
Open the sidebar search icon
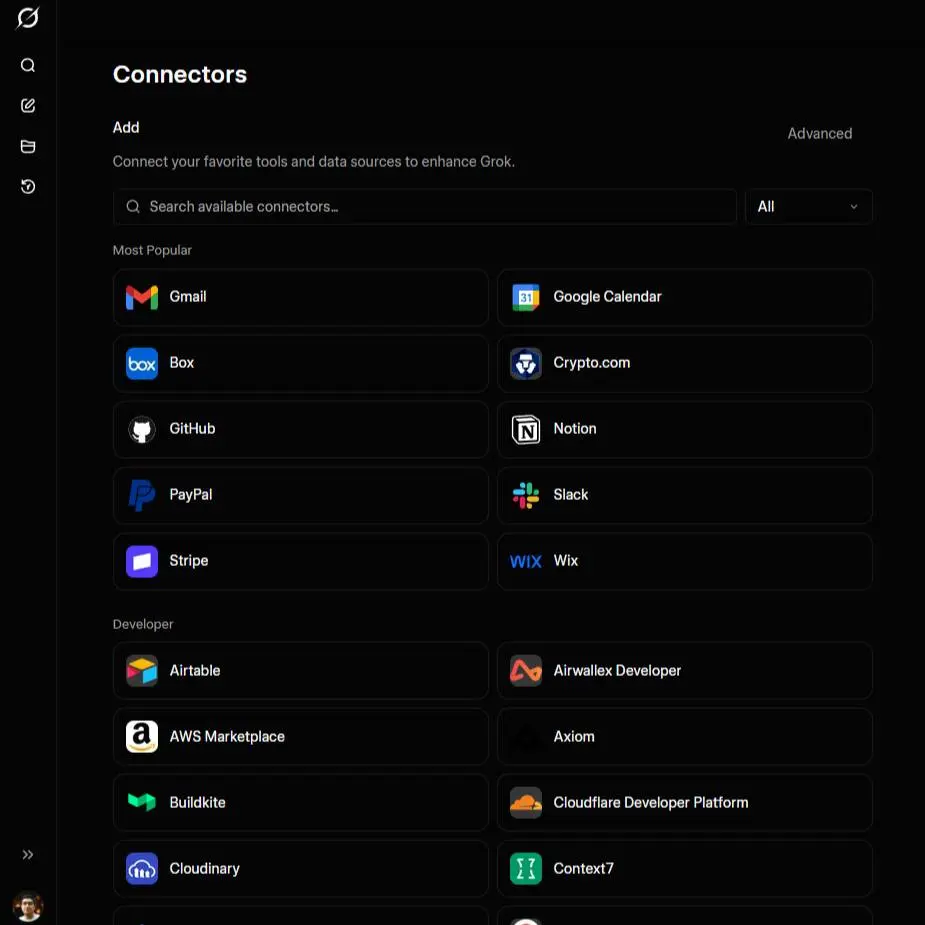point(28,65)
